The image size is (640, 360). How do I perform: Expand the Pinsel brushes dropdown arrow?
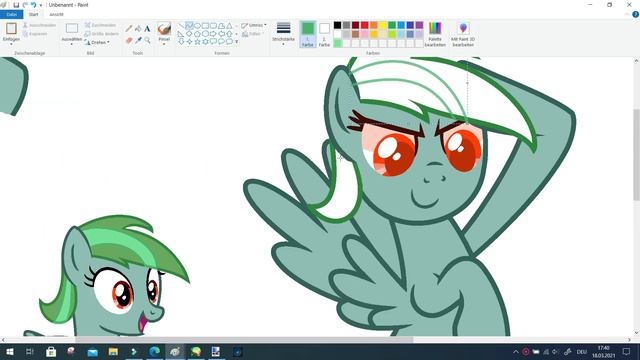pyautogui.click(x=164, y=44)
